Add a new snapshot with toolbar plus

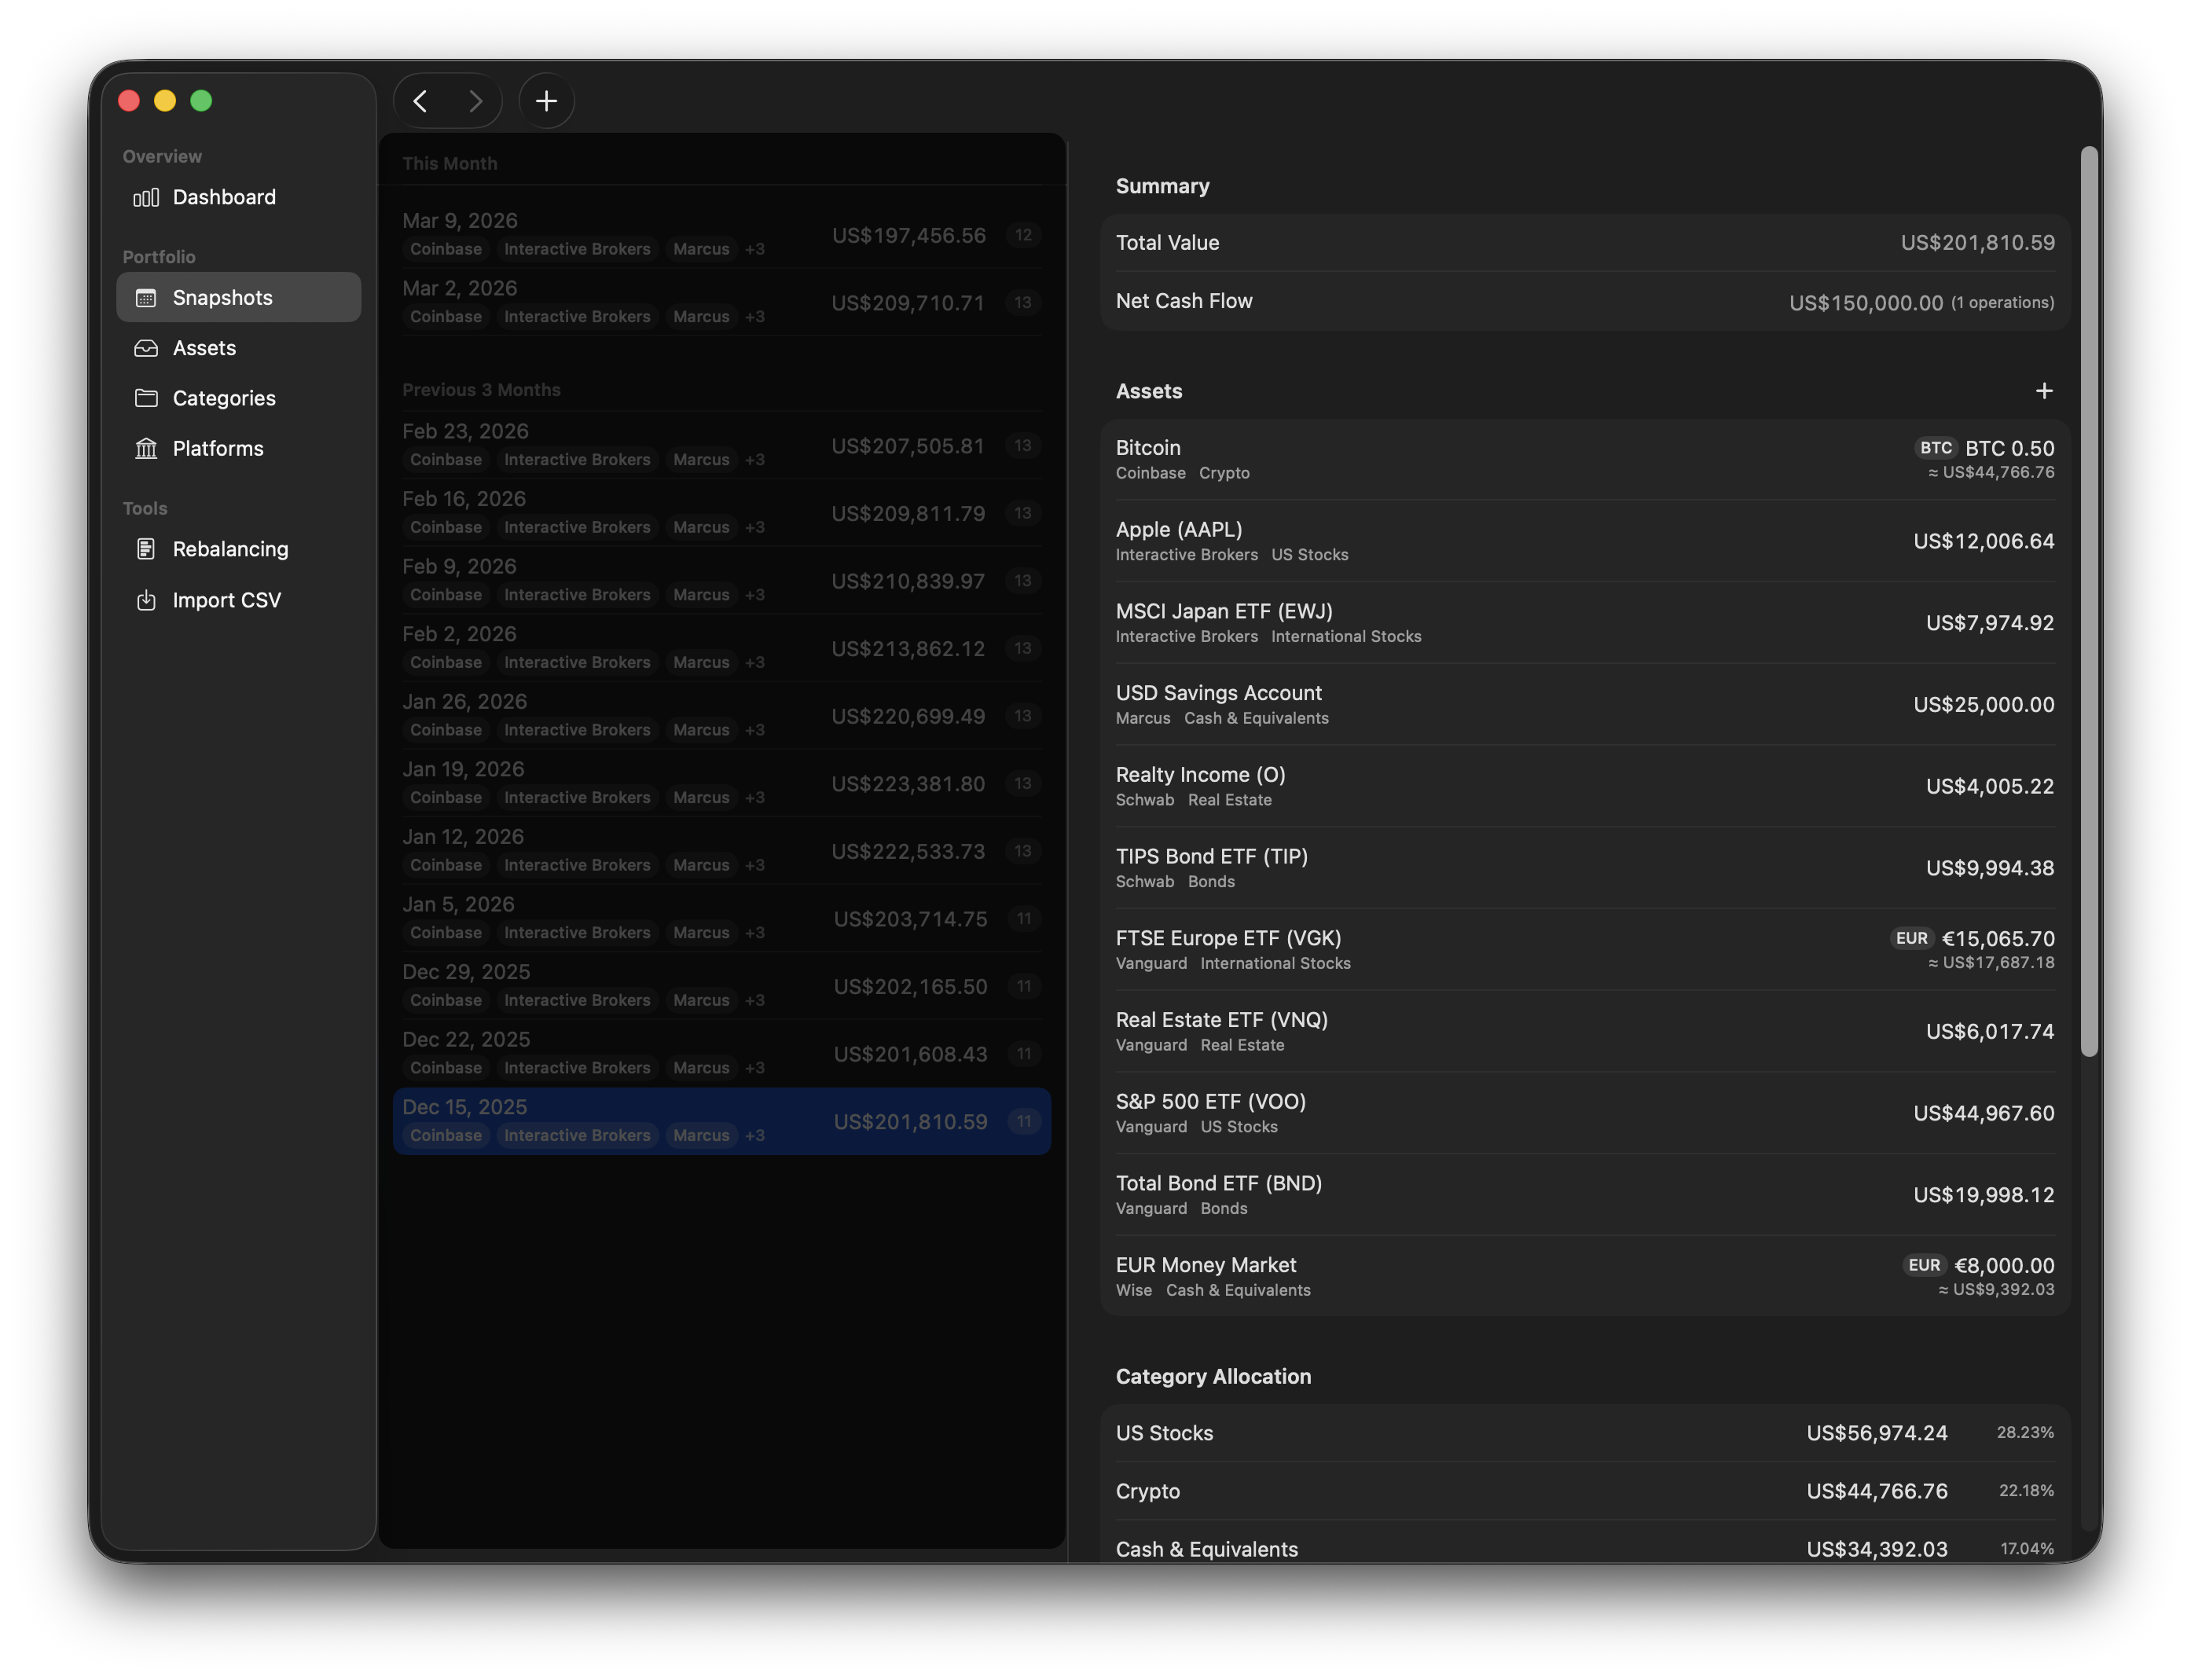coord(546,101)
